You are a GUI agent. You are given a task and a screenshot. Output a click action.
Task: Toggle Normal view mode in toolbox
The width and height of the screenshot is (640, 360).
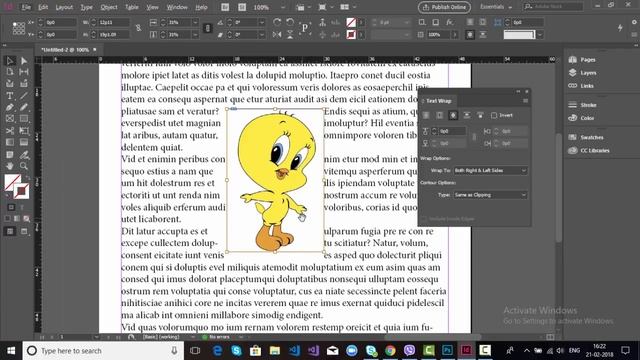click(10, 231)
